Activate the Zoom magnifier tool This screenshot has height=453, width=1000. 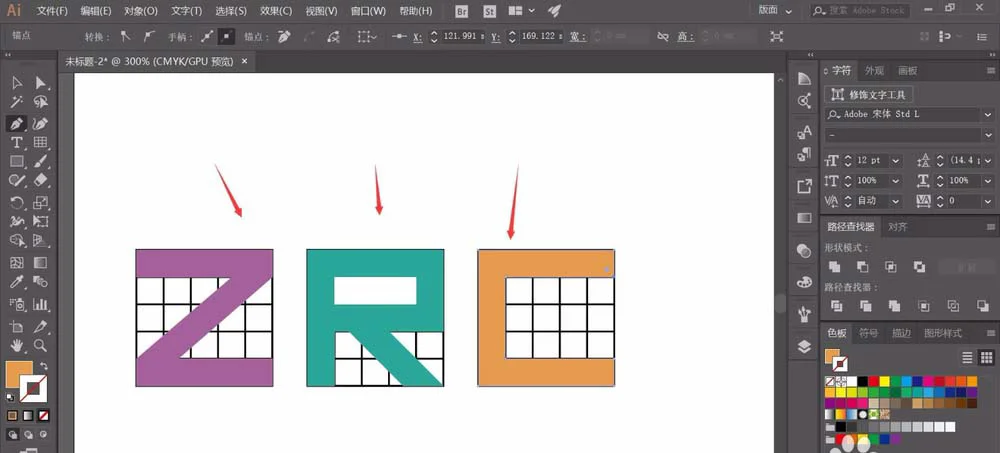coord(40,346)
